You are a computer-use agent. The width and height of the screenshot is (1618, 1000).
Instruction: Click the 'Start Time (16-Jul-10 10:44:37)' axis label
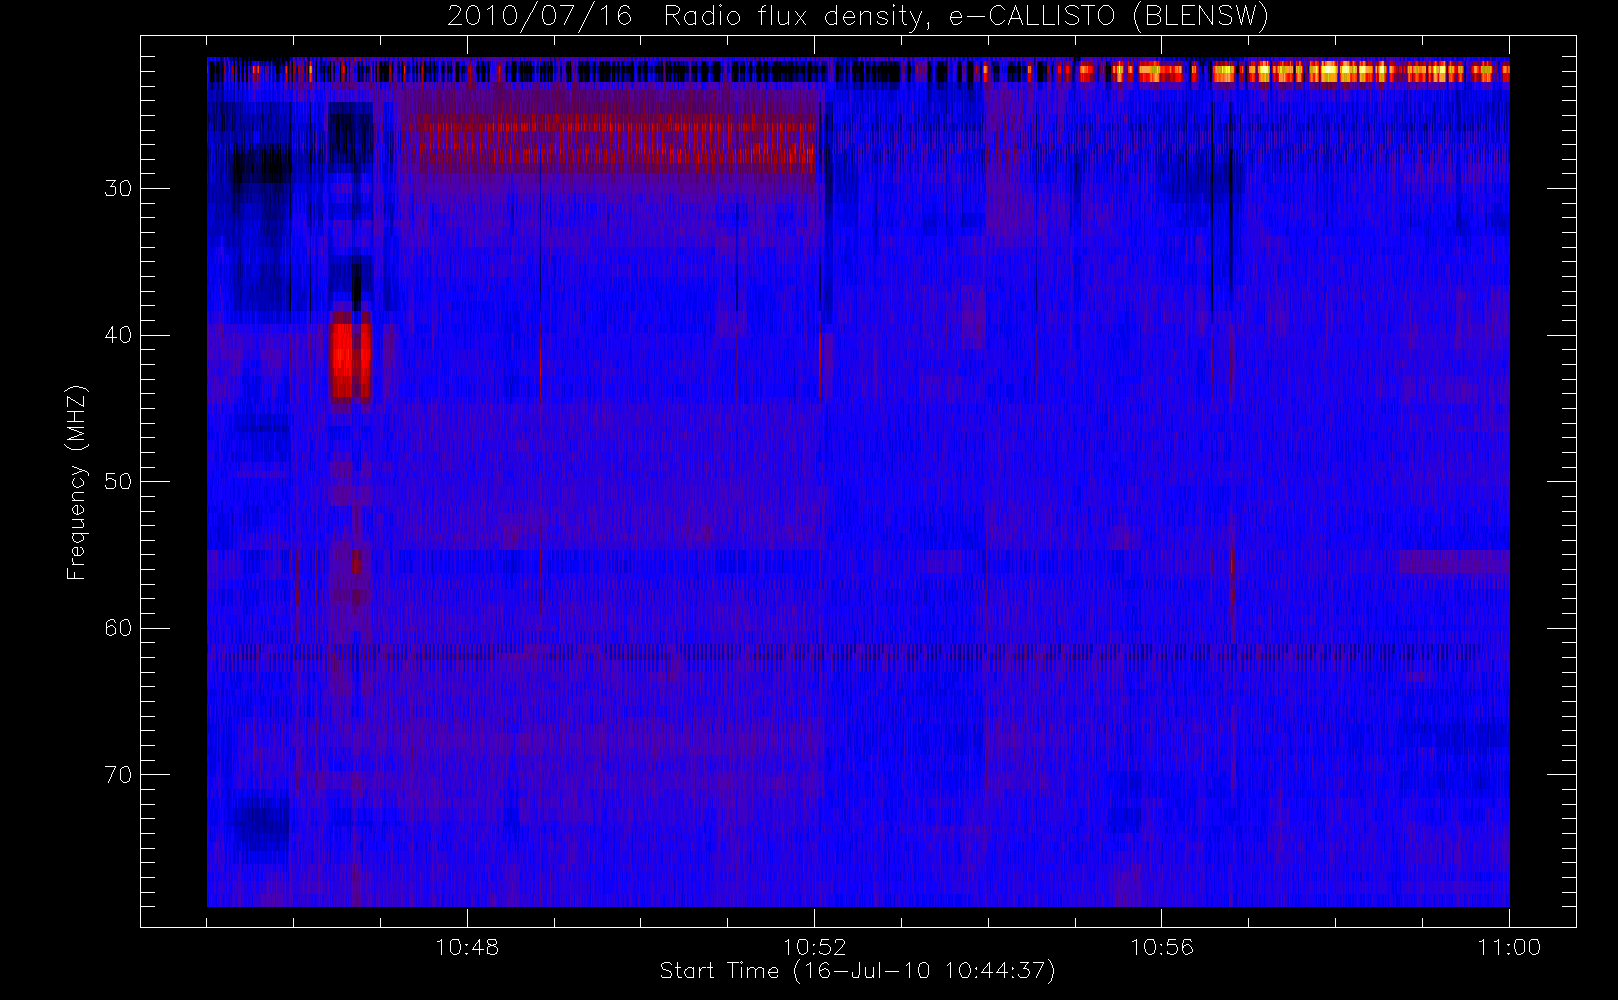coord(857,970)
